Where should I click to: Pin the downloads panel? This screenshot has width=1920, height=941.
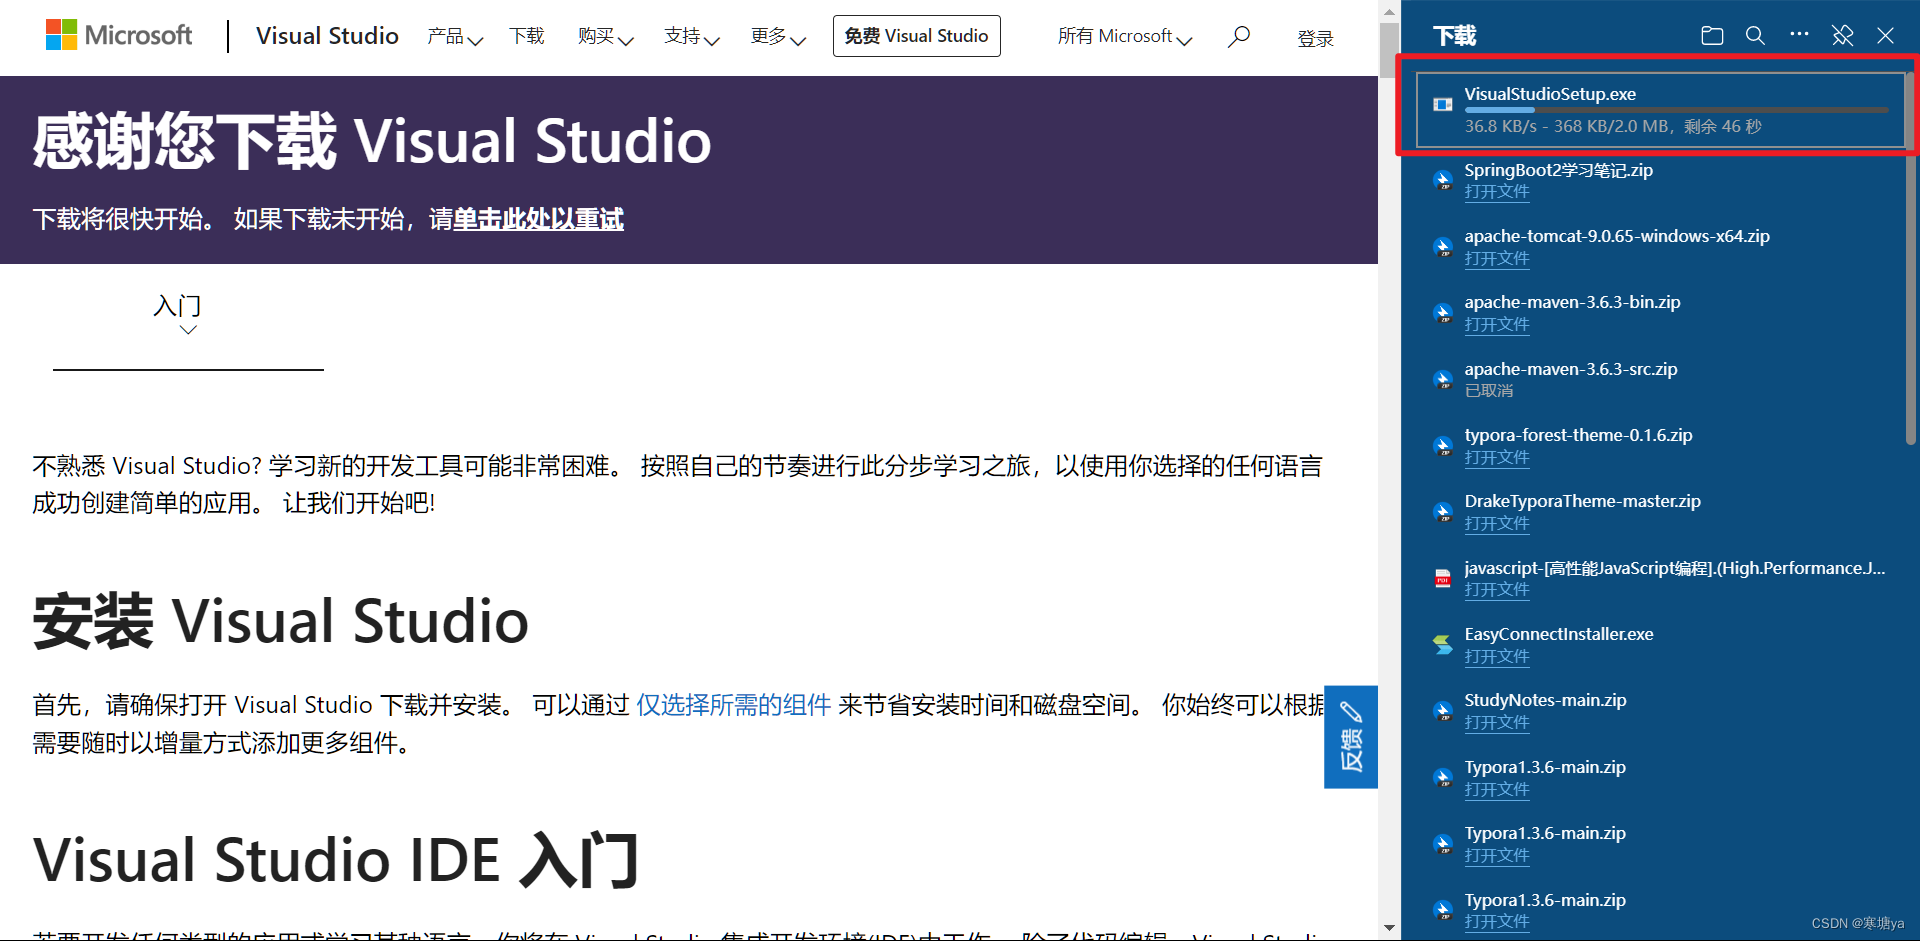[x=1843, y=36]
